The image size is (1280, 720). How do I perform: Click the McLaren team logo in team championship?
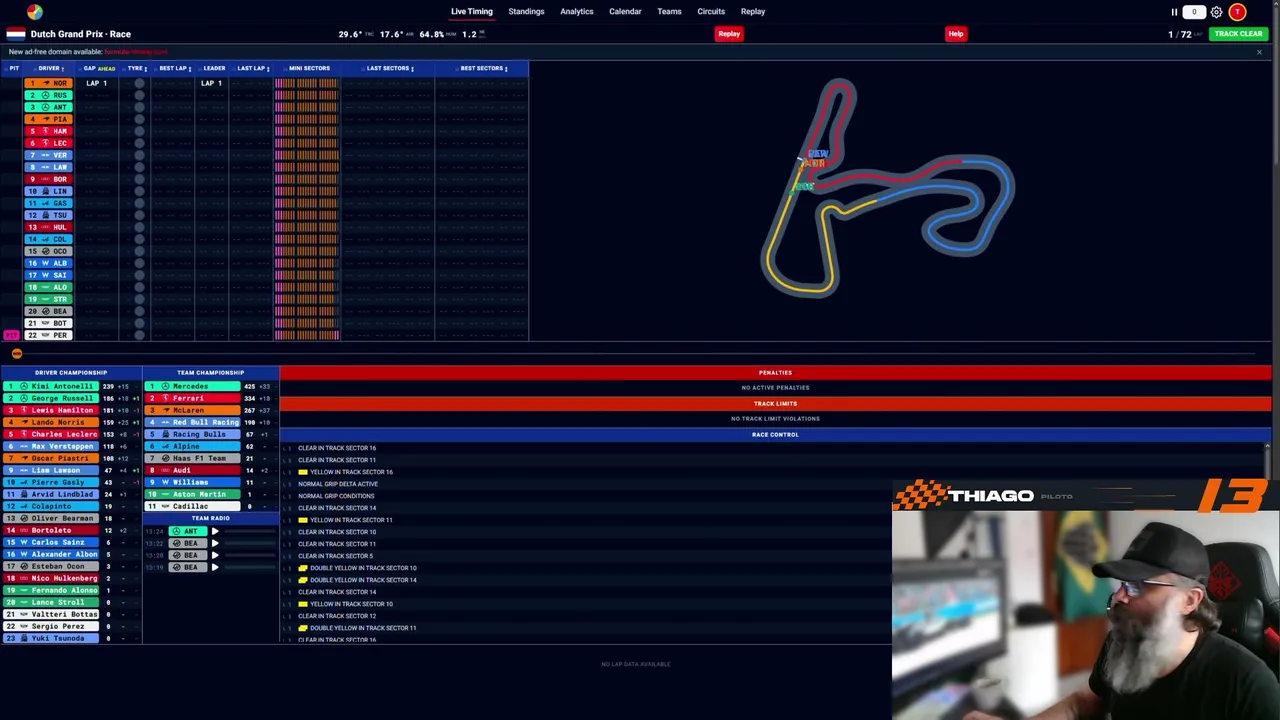[x=166, y=410]
